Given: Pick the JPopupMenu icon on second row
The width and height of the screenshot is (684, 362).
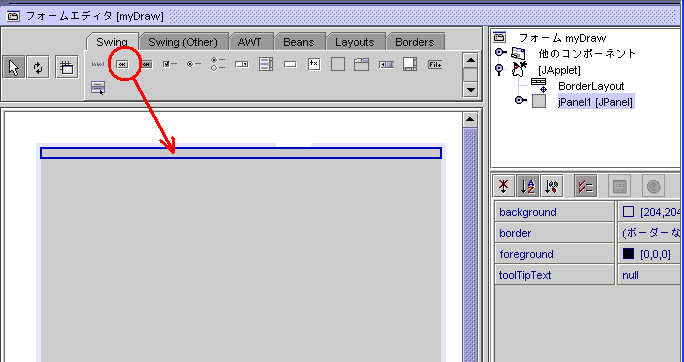Looking at the screenshot, I should (x=98, y=88).
